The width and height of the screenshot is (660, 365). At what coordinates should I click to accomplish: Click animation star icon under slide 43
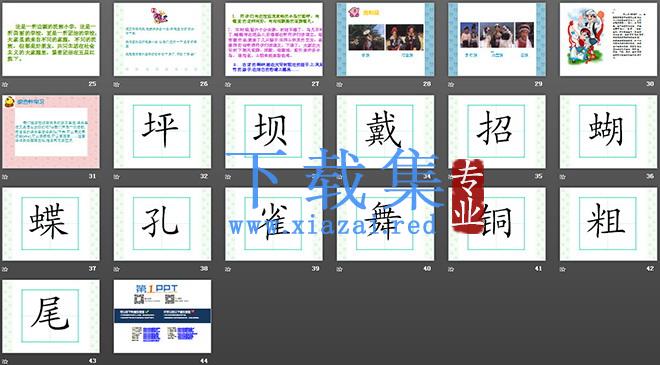[5, 361]
